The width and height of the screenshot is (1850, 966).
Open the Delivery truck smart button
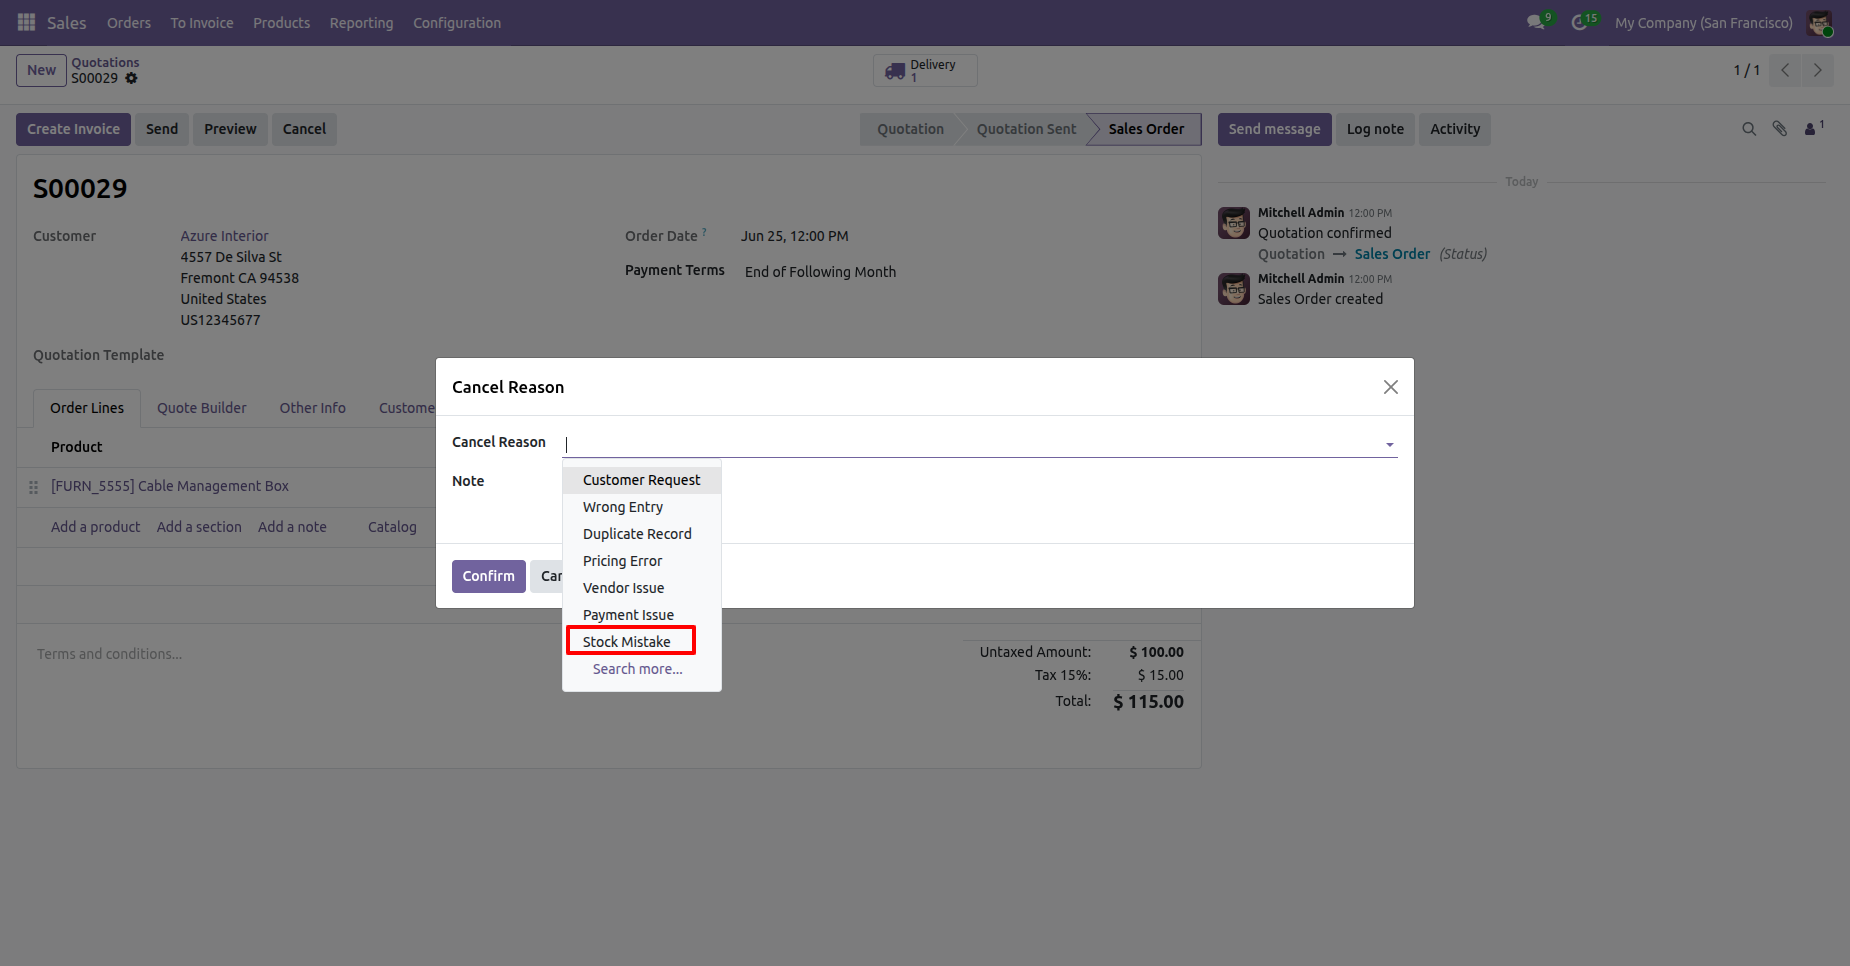point(925,70)
